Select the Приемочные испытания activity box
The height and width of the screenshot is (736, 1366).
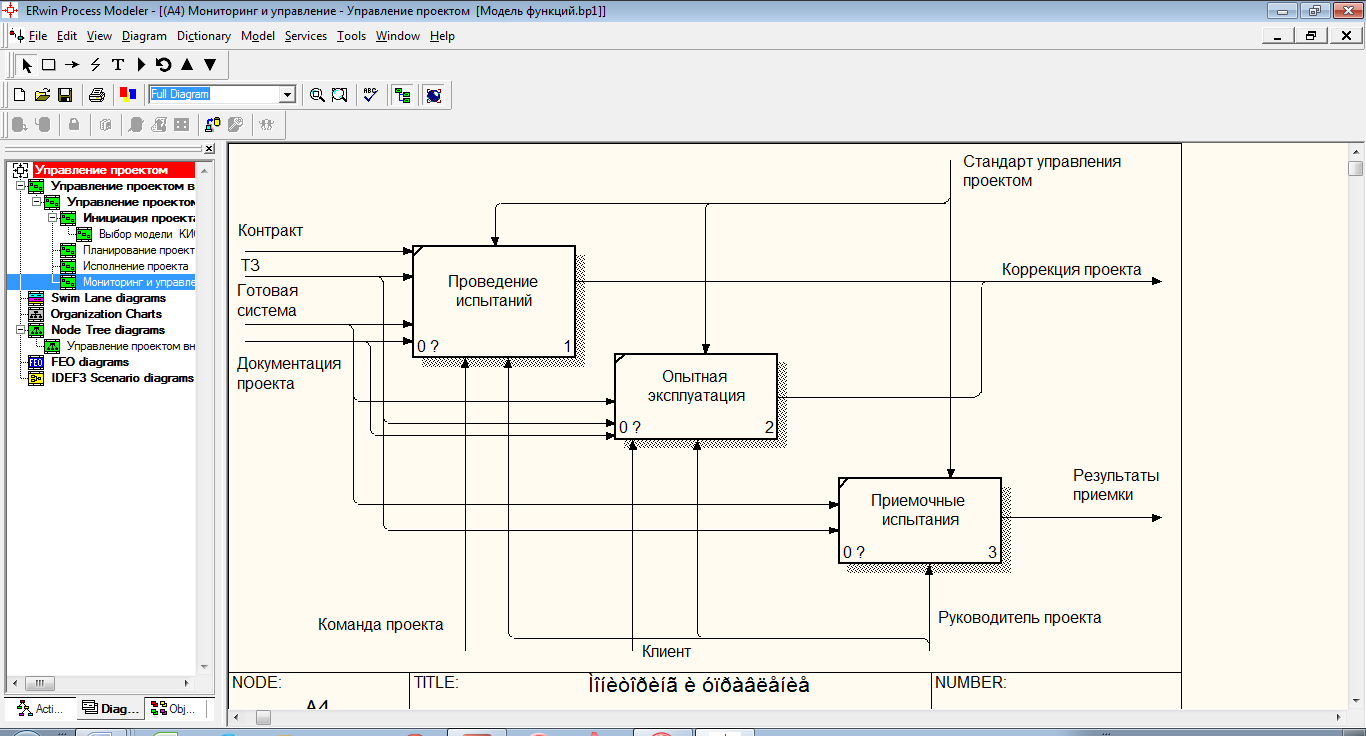pos(919,520)
